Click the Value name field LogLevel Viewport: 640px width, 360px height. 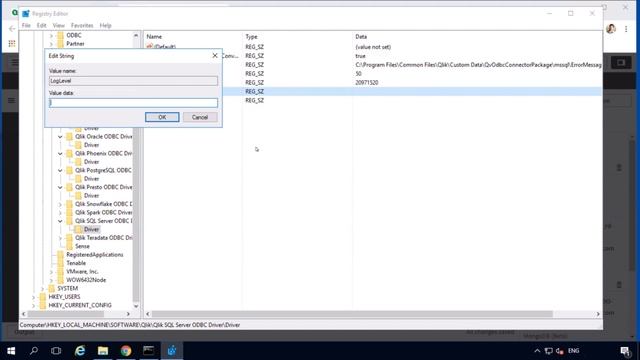[x=133, y=81]
